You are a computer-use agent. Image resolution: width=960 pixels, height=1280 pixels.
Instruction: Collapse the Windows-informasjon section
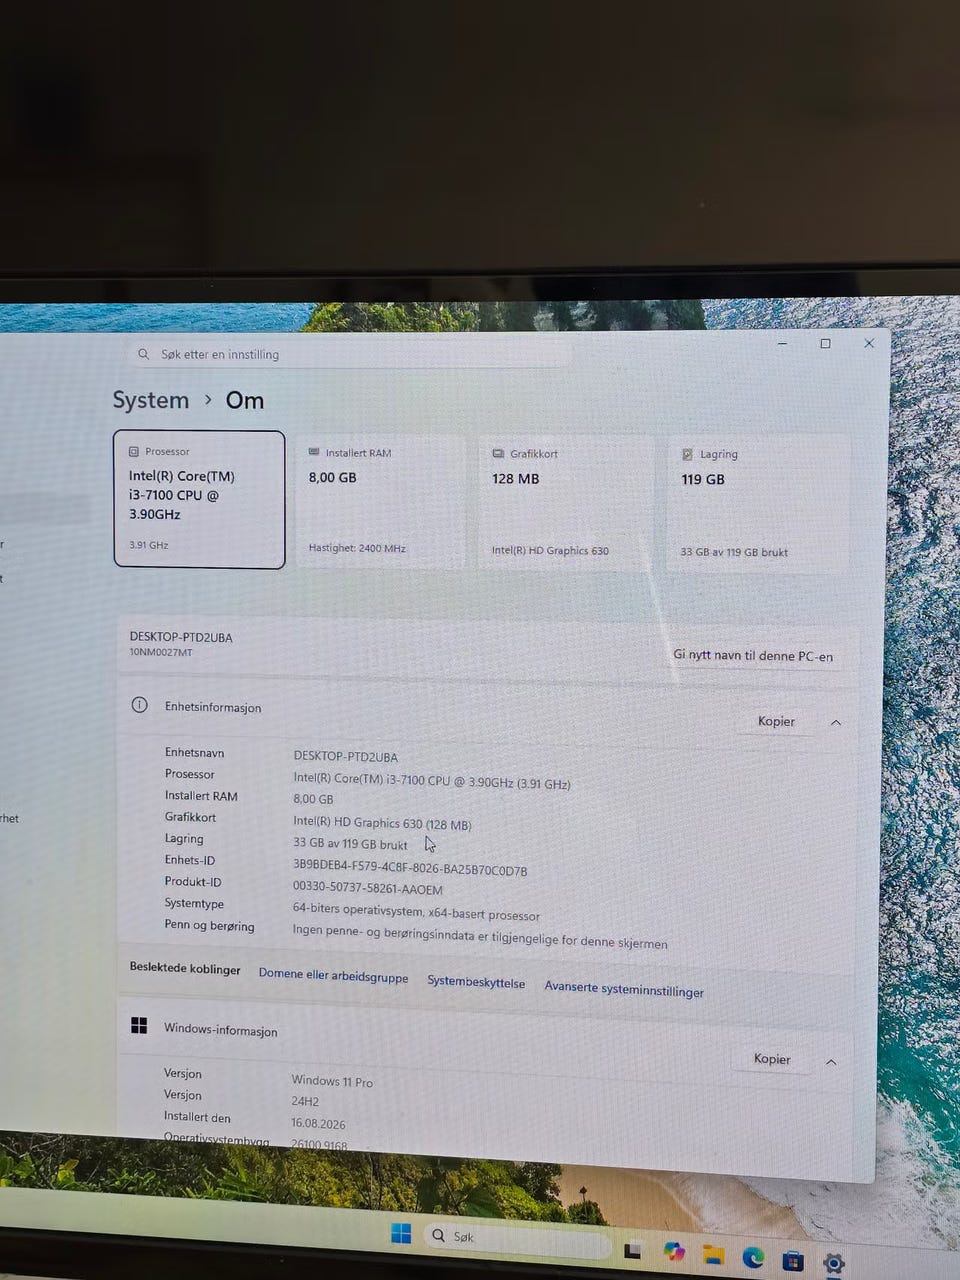tap(831, 1062)
